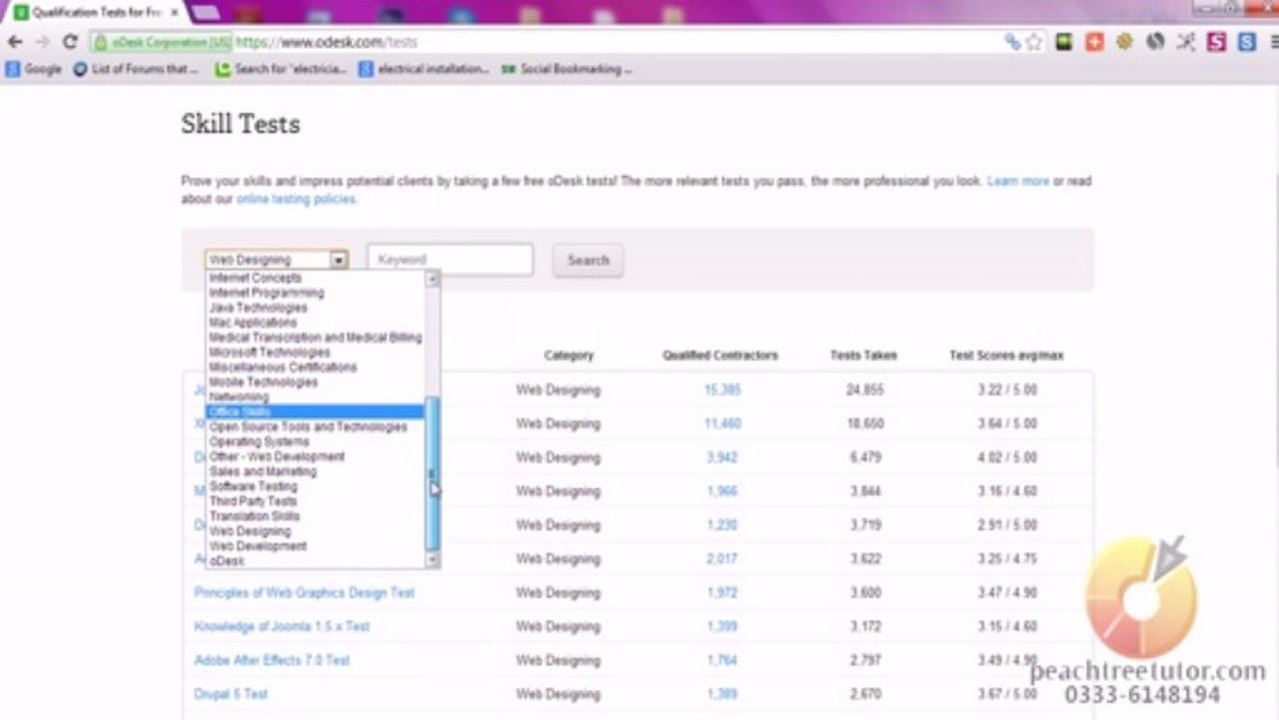Open the online testing policies link
Image resolution: width=1279 pixels, height=720 pixels.
click(296, 199)
